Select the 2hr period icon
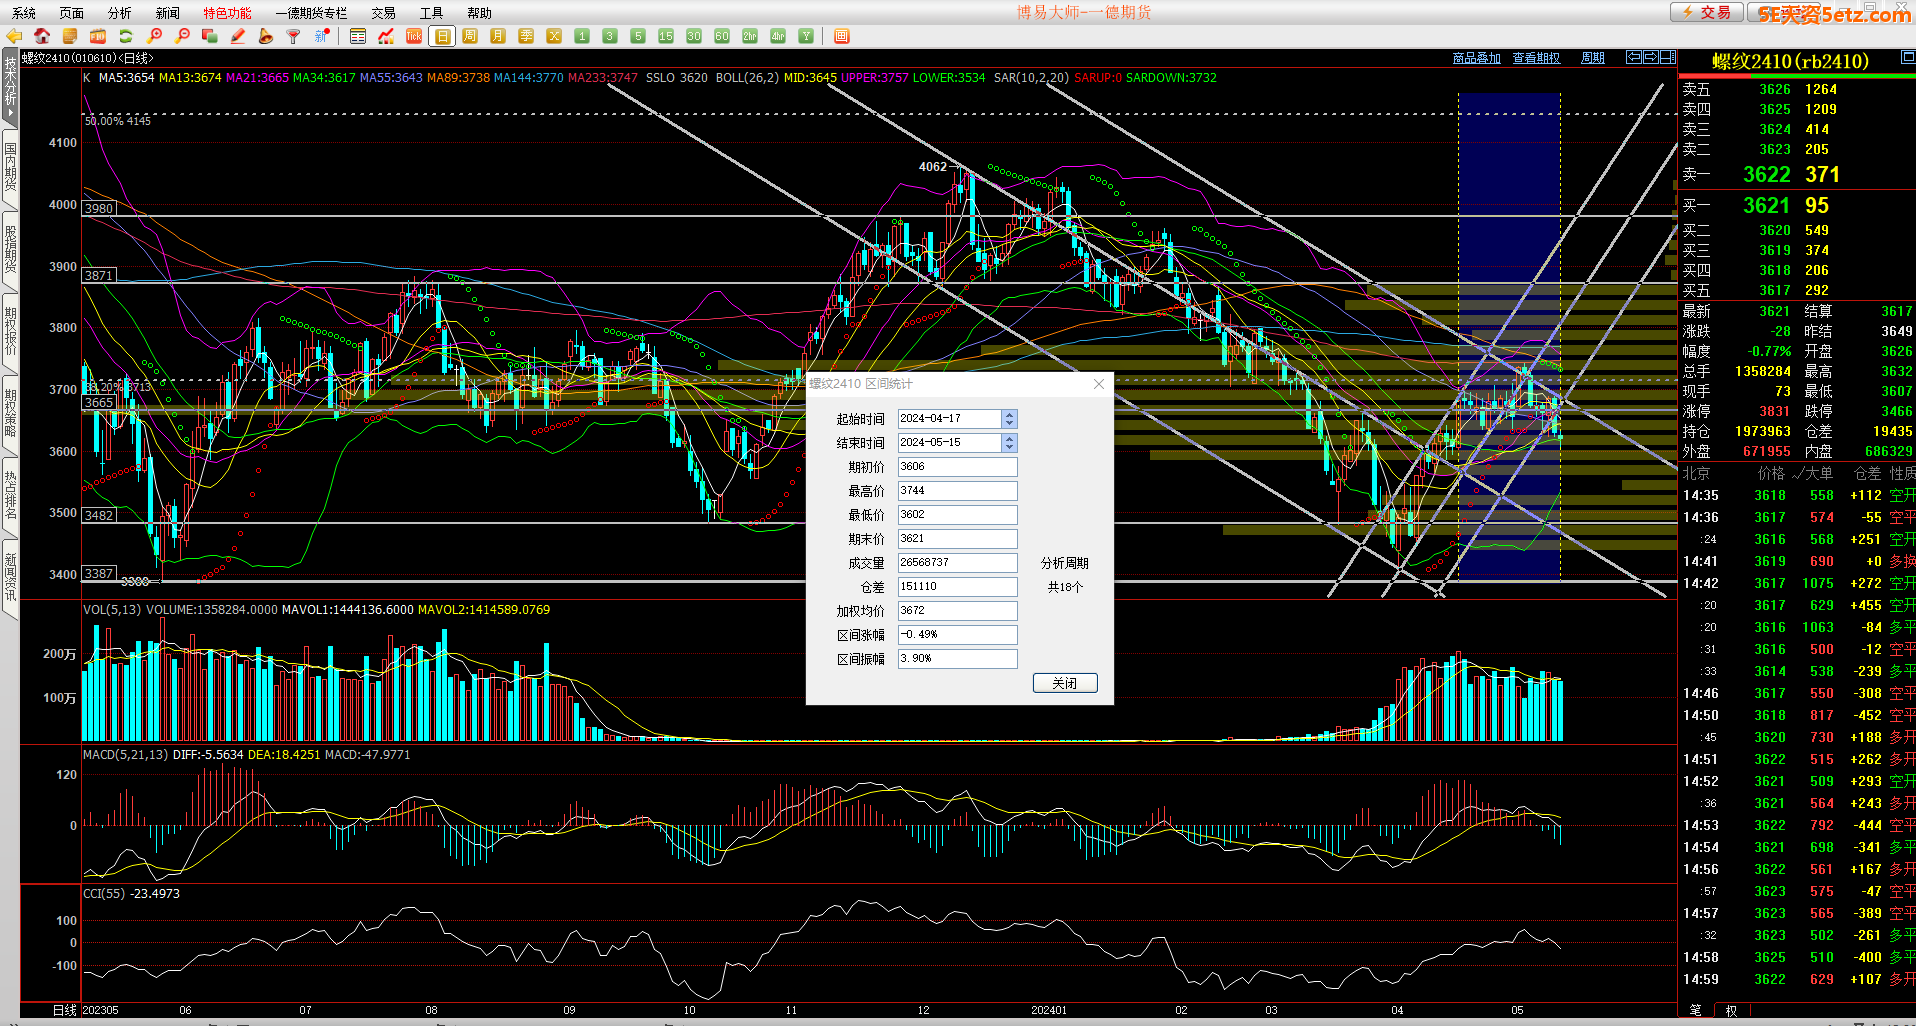The width and height of the screenshot is (1916, 1026). click(x=750, y=36)
